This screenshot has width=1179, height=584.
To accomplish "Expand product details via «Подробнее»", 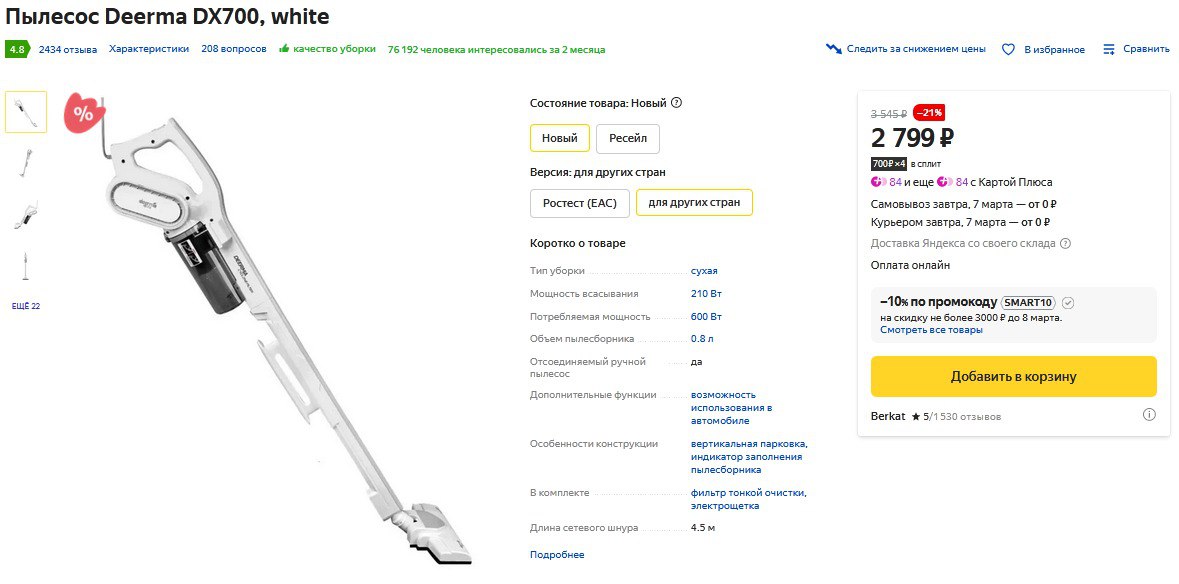I will (557, 554).
